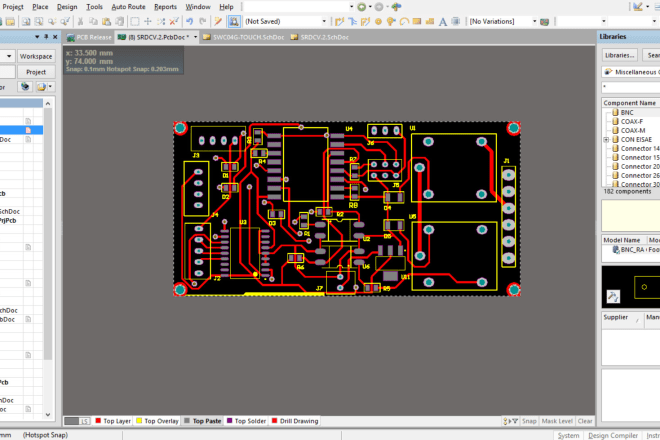Viewport: 660px width, 440px height.
Task: Click the green navigate Back button
Action: pos(362,7)
